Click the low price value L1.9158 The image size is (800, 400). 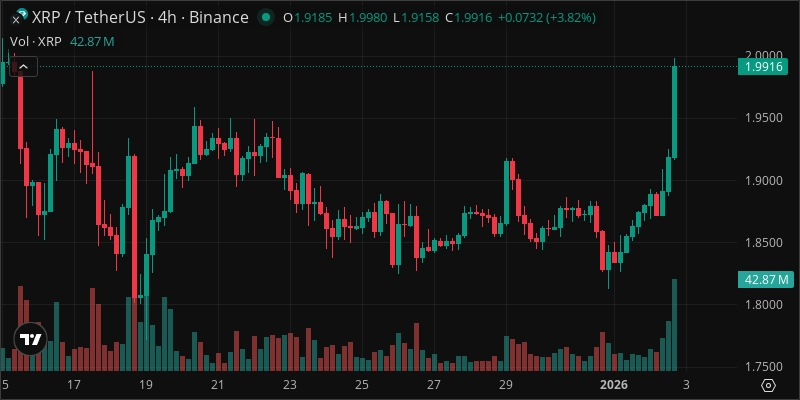[x=416, y=18]
